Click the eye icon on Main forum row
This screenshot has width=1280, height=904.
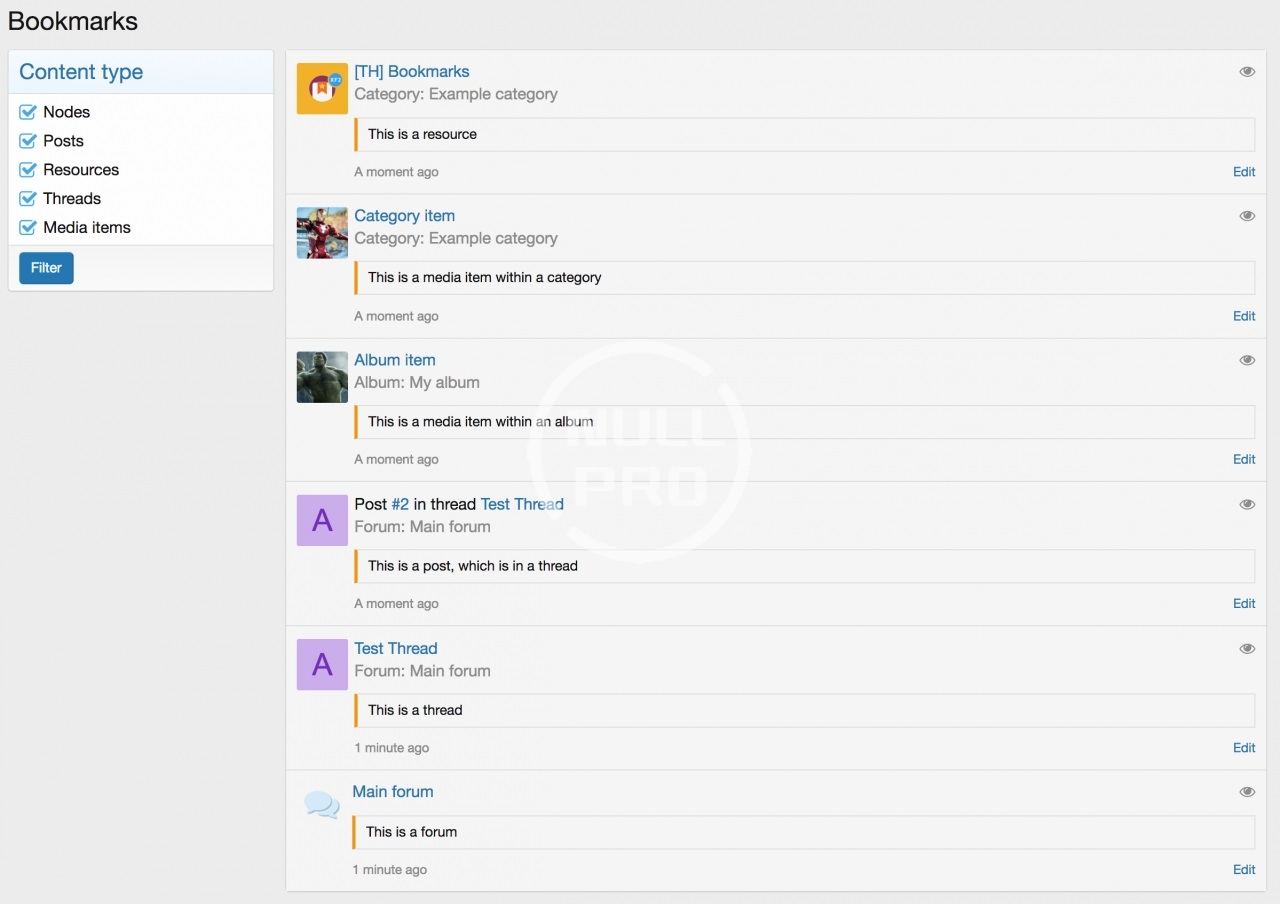[1246, 792]
